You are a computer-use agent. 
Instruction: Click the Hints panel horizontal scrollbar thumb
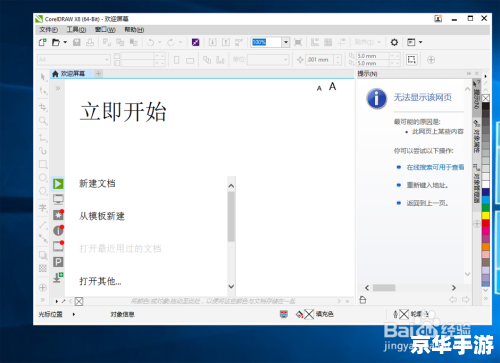coord(384,288)
